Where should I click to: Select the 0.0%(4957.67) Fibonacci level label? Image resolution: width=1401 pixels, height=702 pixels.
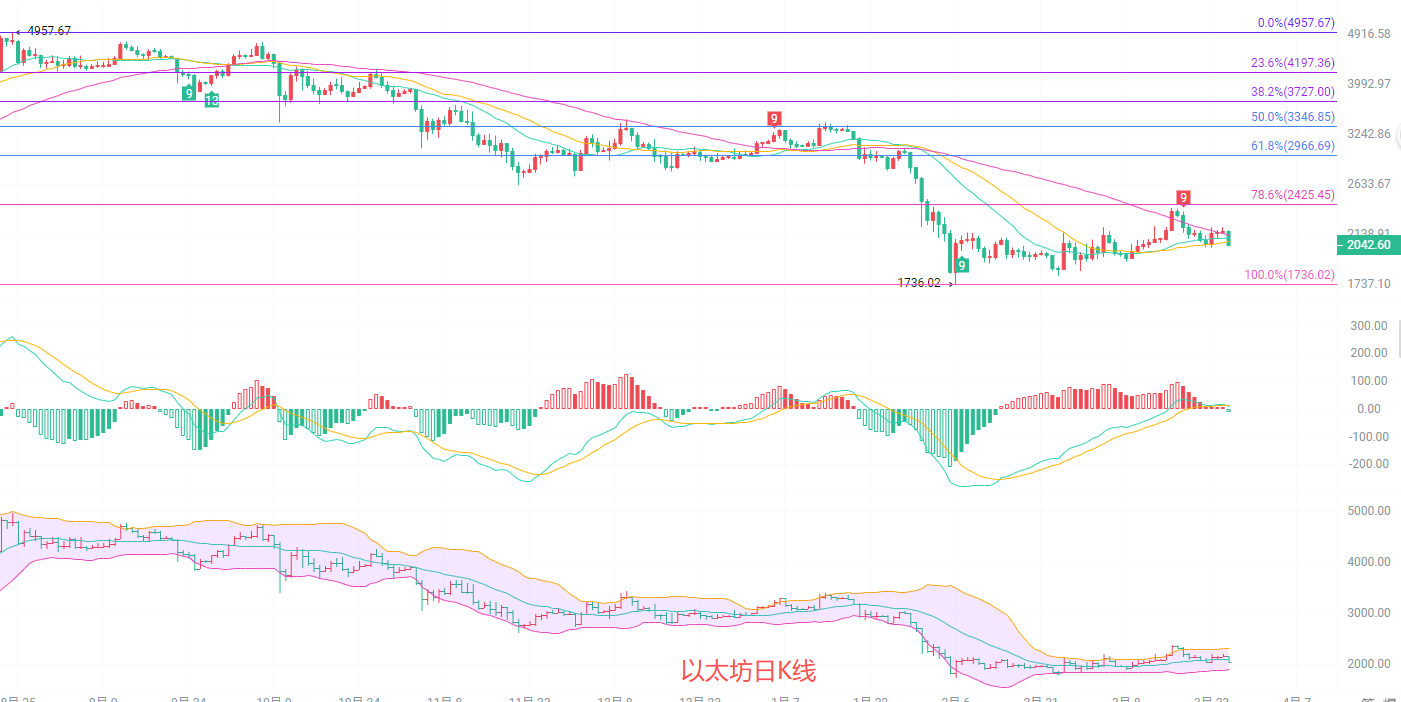pyautogui.click(x=1295, y=23)
